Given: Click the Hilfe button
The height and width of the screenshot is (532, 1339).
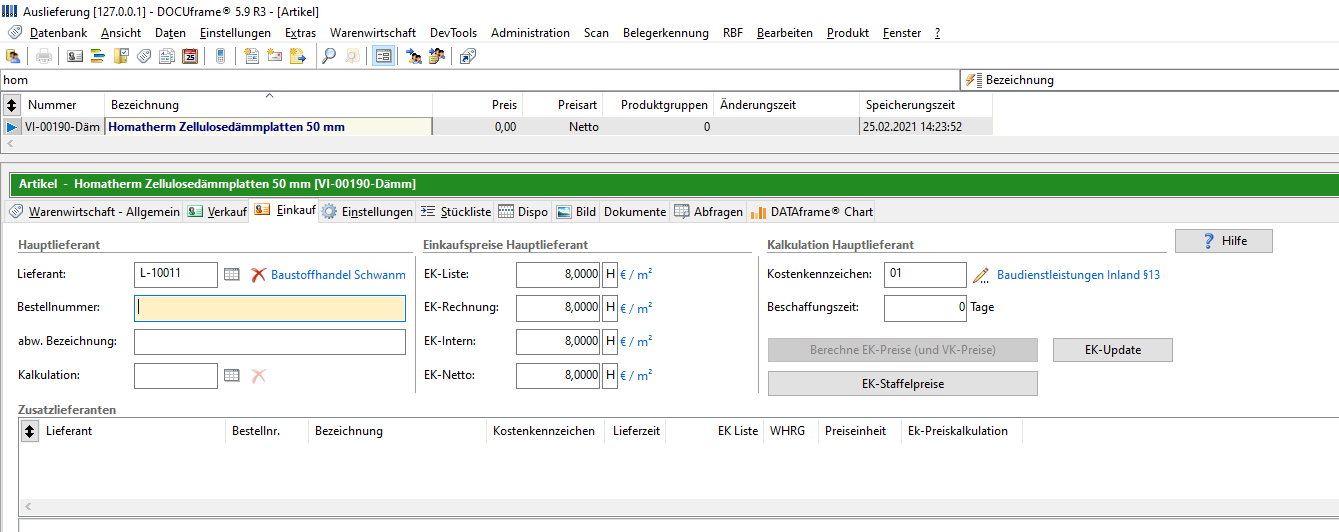Looking at the screenshot, I should pyautogui.click(x=1224, y=241).
